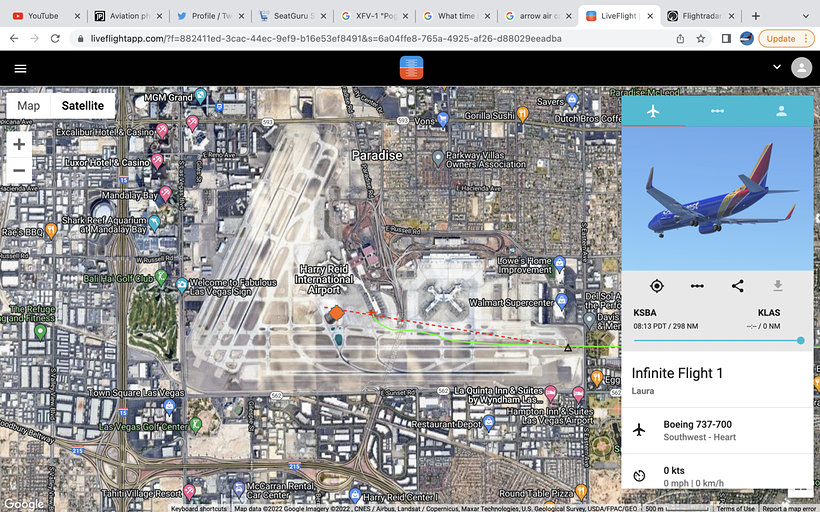Center map on aircraft target icon
The image size is (820, 512).
656,286
